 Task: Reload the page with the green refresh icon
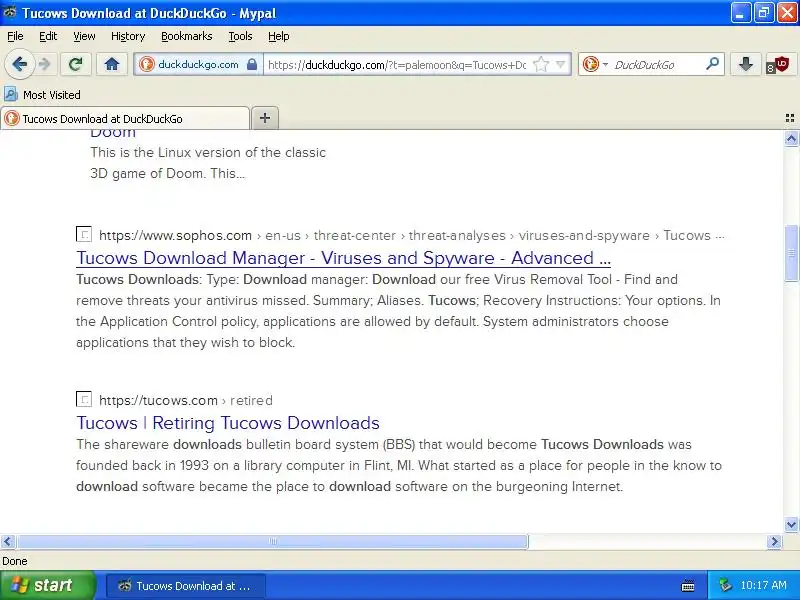click(x=76, y=64)
